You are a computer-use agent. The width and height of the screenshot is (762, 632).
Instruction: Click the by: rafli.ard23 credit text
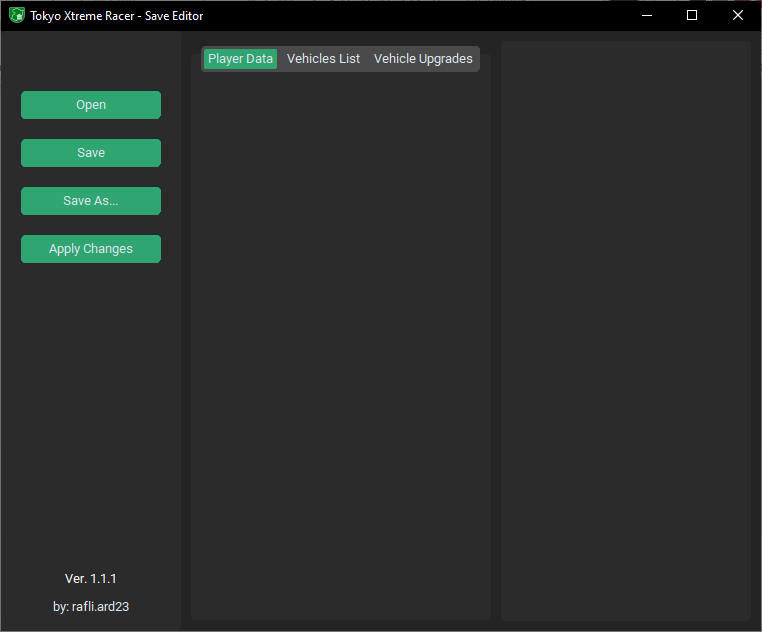(x=91, y=607)
